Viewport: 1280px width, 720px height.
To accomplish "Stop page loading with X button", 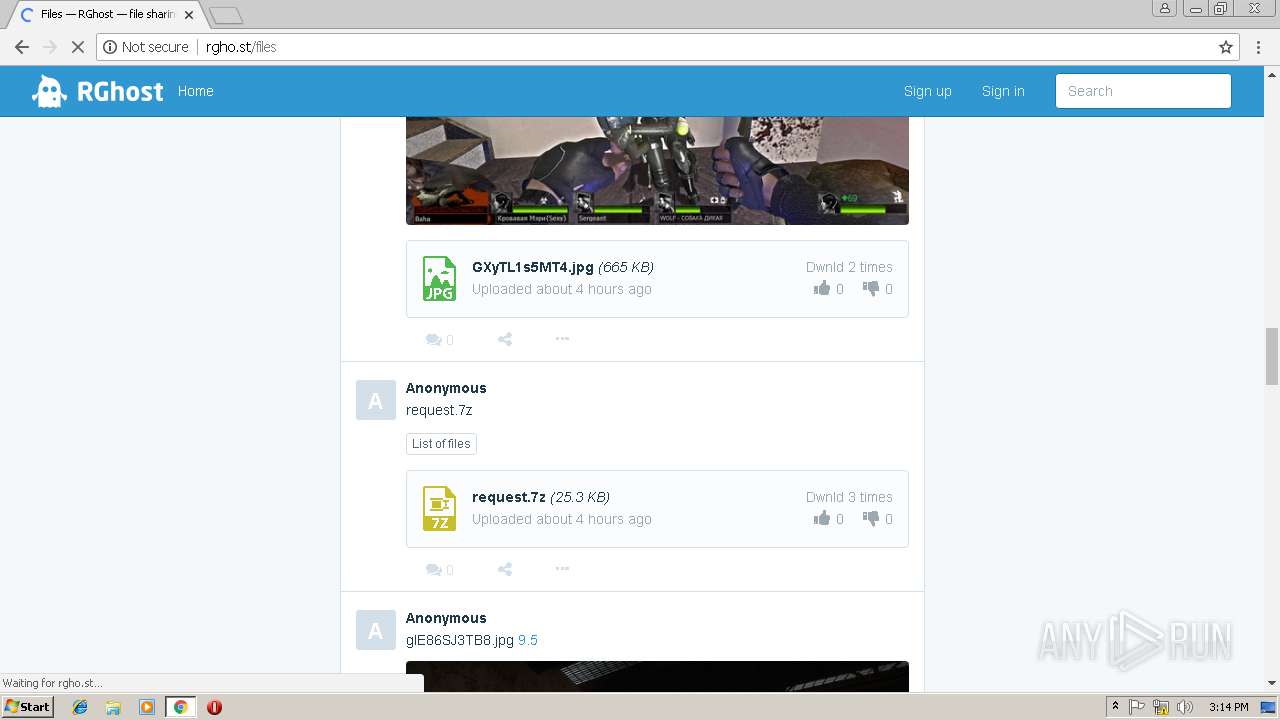I will point(78,47).
